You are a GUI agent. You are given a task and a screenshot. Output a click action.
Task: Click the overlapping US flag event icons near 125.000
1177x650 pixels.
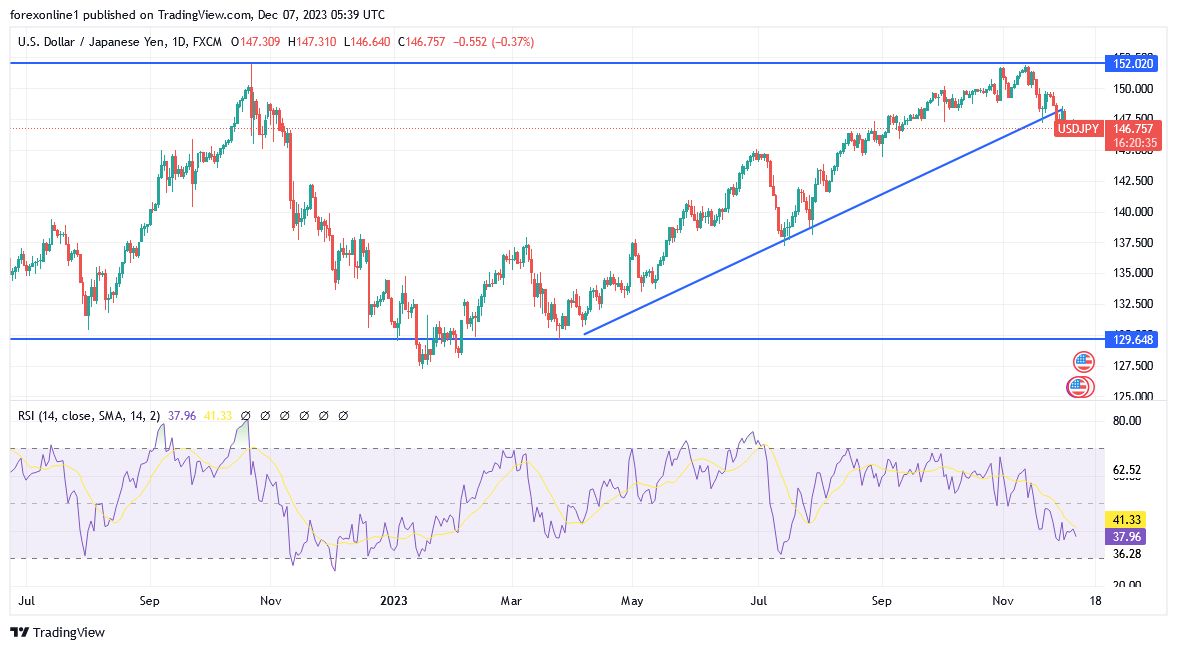(x=1080, y=387)
